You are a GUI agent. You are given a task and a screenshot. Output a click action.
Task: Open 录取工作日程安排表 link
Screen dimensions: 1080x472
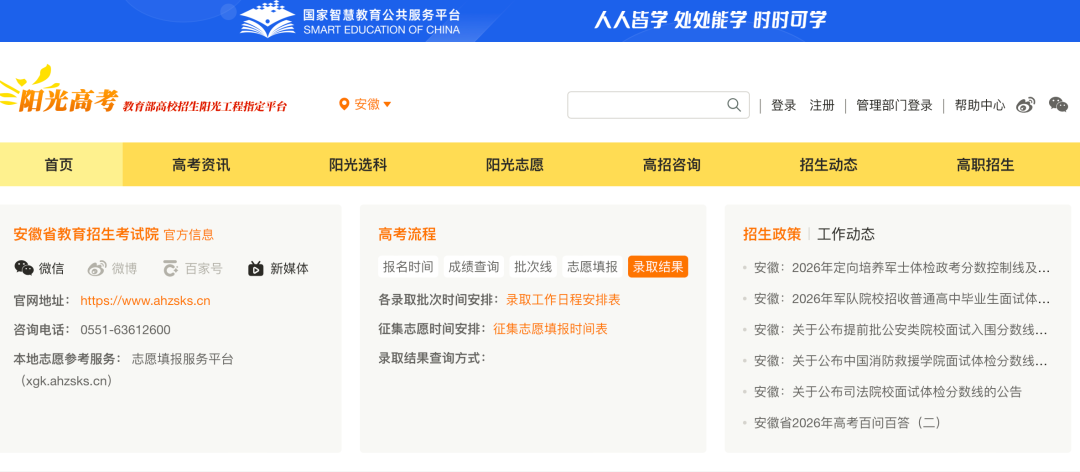563,300
